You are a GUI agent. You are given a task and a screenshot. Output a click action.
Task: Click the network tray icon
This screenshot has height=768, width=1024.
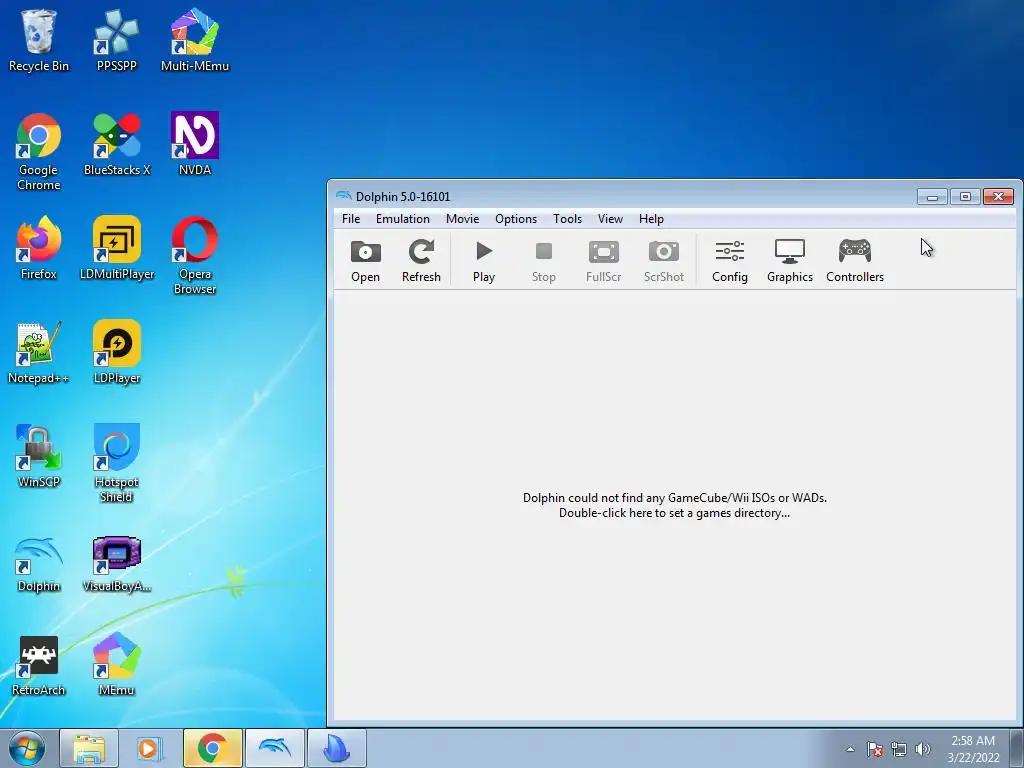[899, 749]
